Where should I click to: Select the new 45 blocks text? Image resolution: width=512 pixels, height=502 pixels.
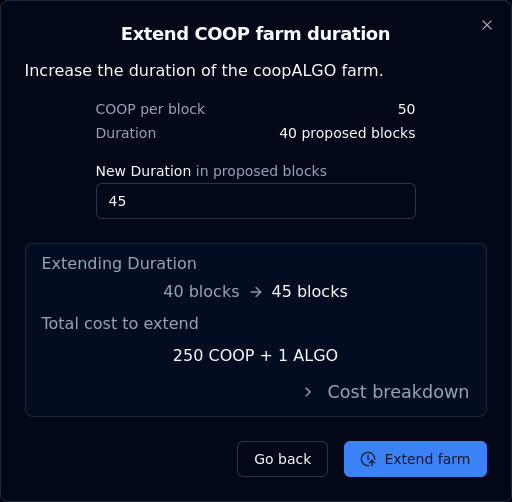click(x=309, y=292)
